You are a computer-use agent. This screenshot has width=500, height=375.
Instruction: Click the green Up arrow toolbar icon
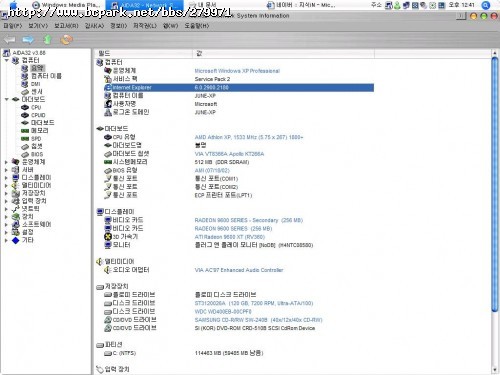coord(47,40)
